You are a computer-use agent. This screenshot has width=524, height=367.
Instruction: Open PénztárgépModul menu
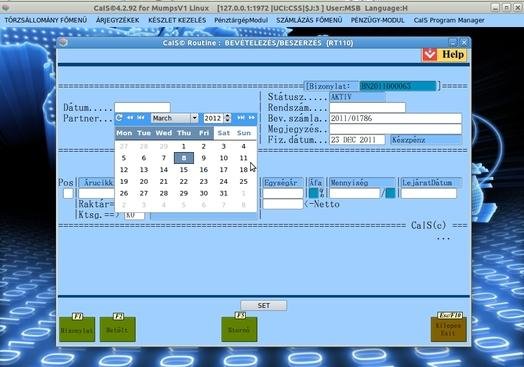(241, 20)
